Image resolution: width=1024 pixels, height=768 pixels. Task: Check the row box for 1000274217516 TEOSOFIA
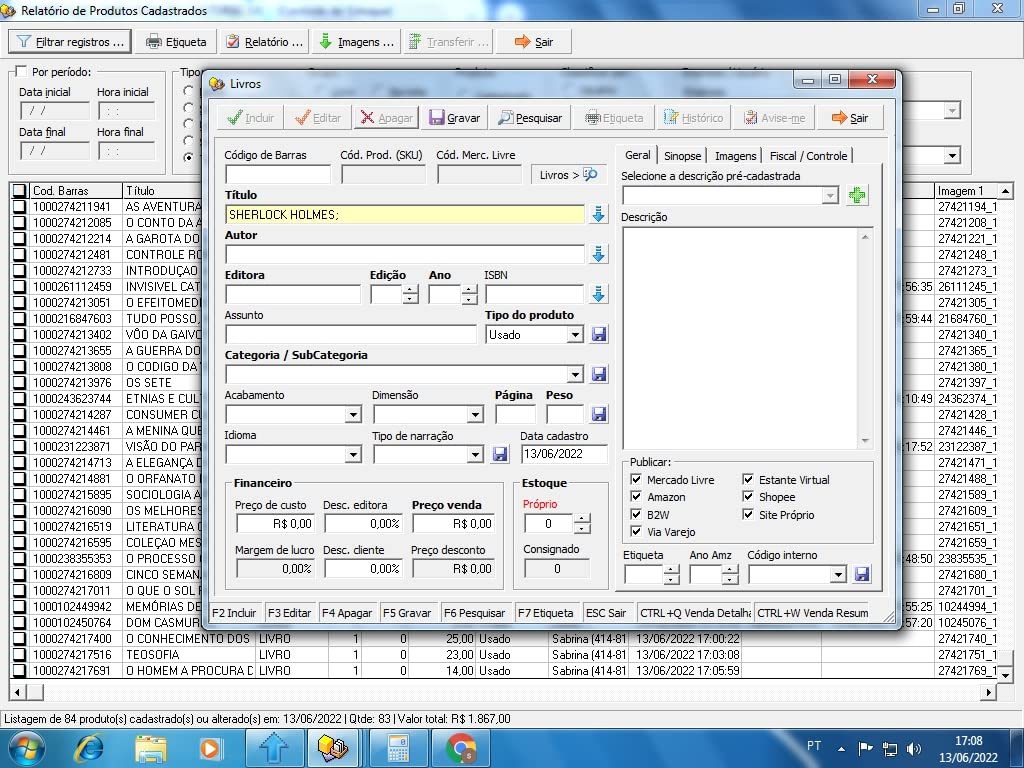[x=19, y=654]
